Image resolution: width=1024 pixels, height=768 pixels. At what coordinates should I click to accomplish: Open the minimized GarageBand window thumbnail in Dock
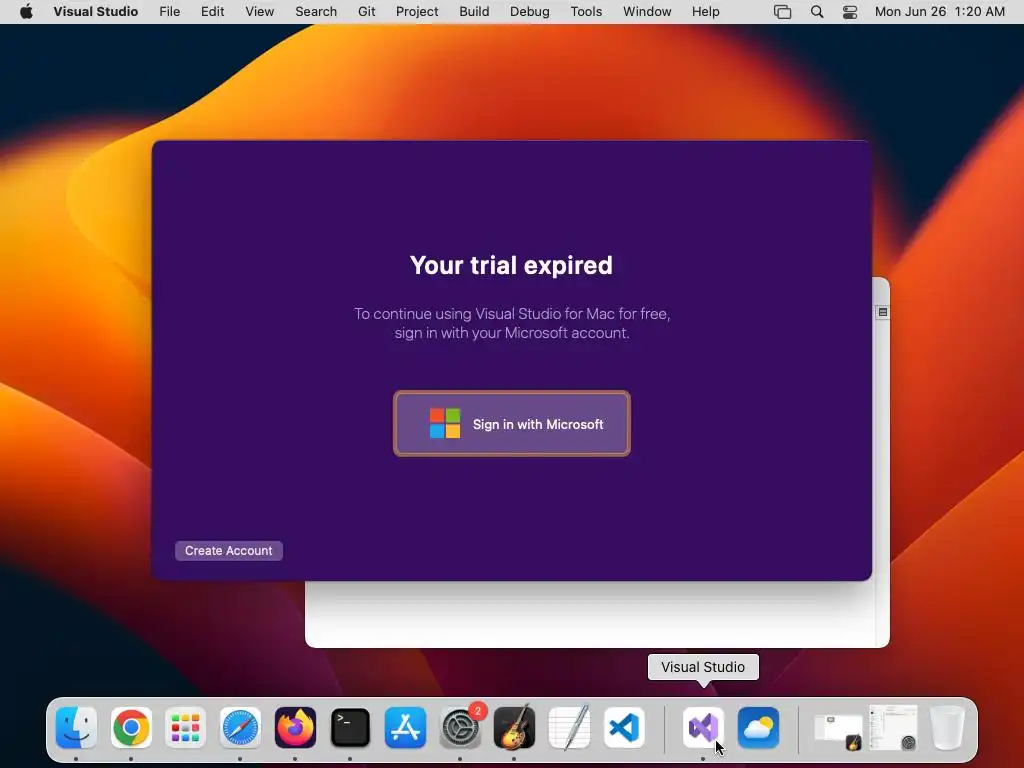tap(839, 731)
